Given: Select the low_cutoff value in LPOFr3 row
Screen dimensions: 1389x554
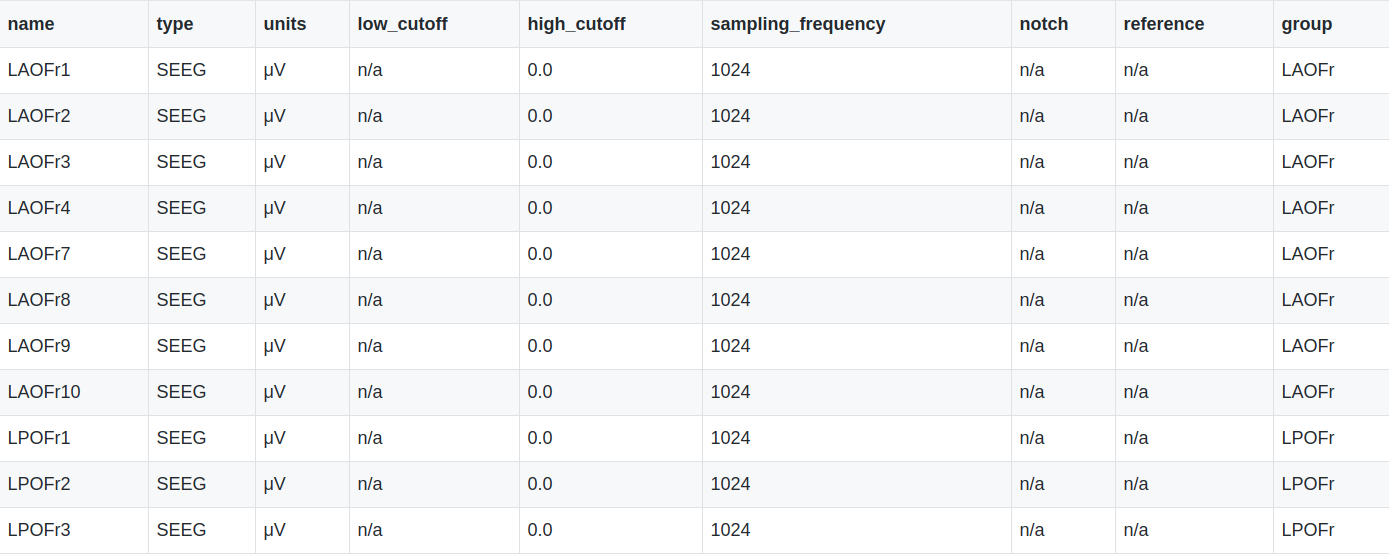Looking at the screenshot, I should 370,530.
